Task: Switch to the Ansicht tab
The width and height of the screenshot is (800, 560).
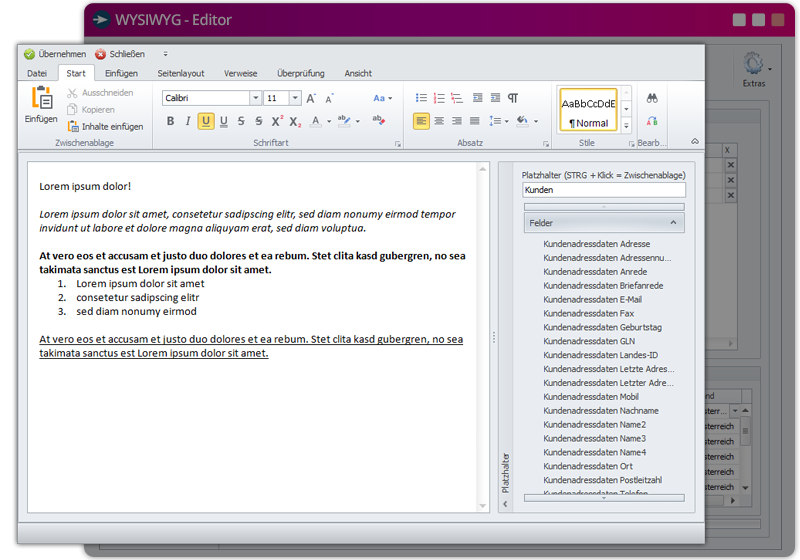Action: pos(358,73)
